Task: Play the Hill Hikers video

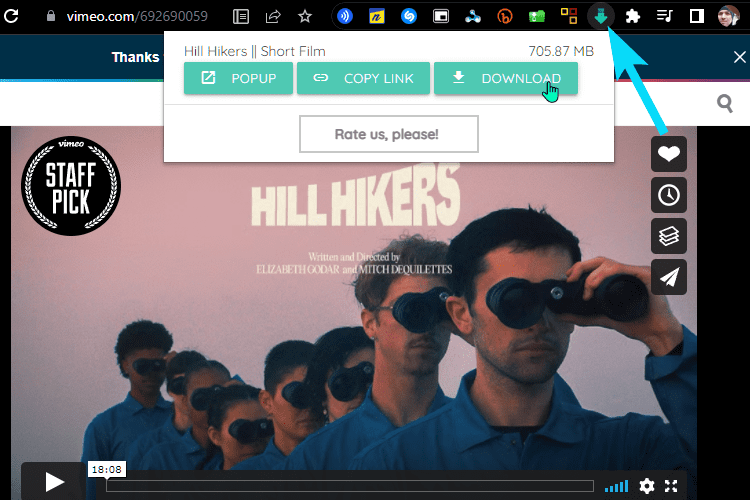Action: [54, 481]
